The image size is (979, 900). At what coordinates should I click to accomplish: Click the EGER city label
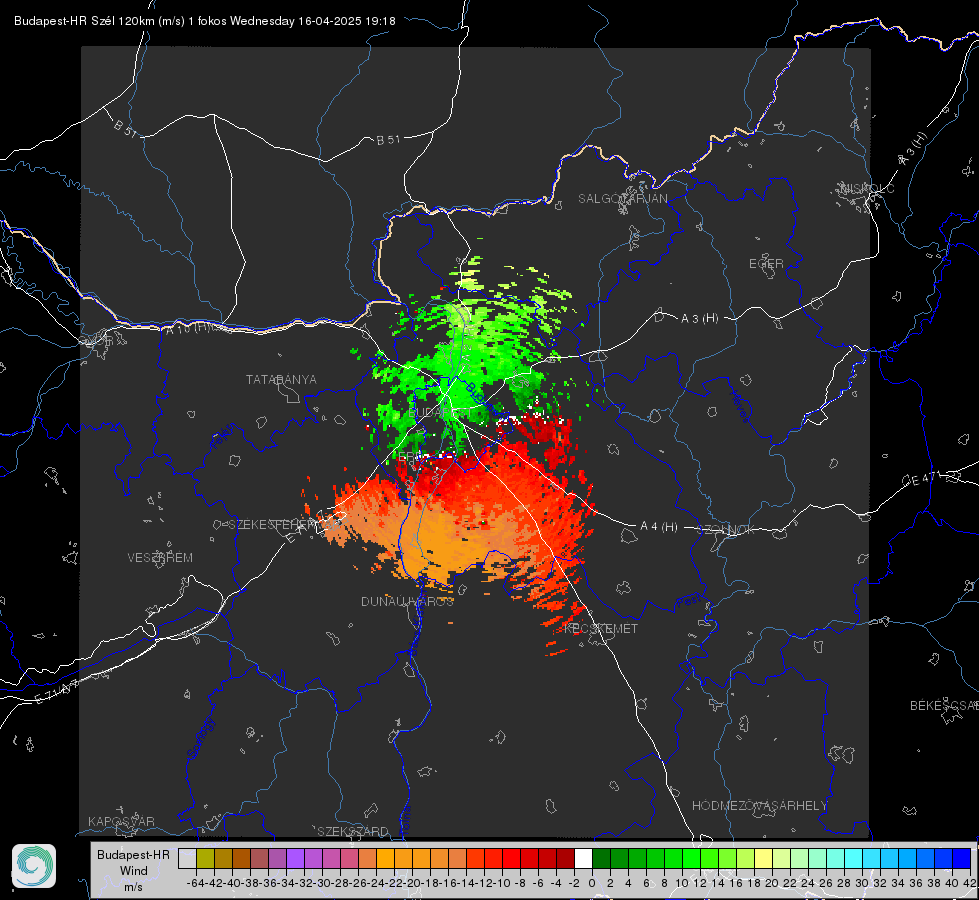click(766, 264)
